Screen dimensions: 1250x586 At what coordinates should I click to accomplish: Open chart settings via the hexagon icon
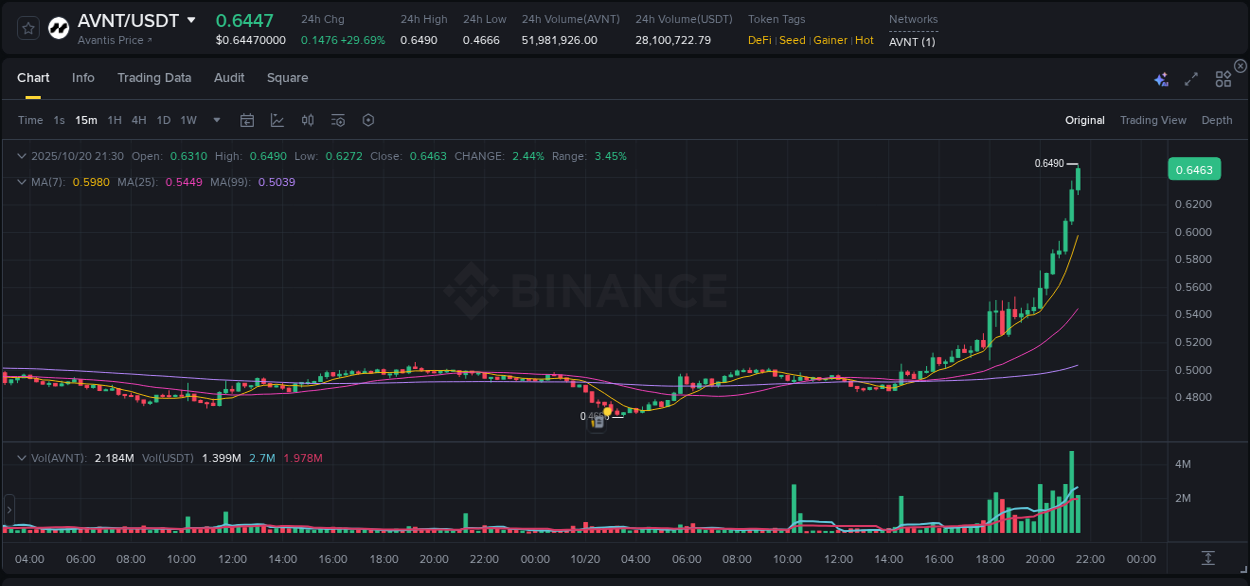tap(368, 119)
